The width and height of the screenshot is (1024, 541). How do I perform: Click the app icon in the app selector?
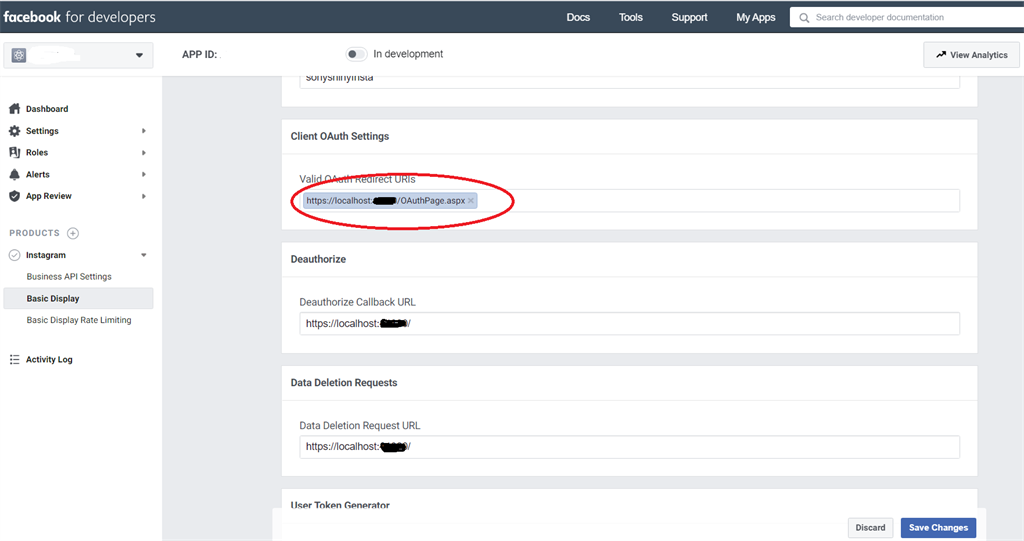(19, 56)
